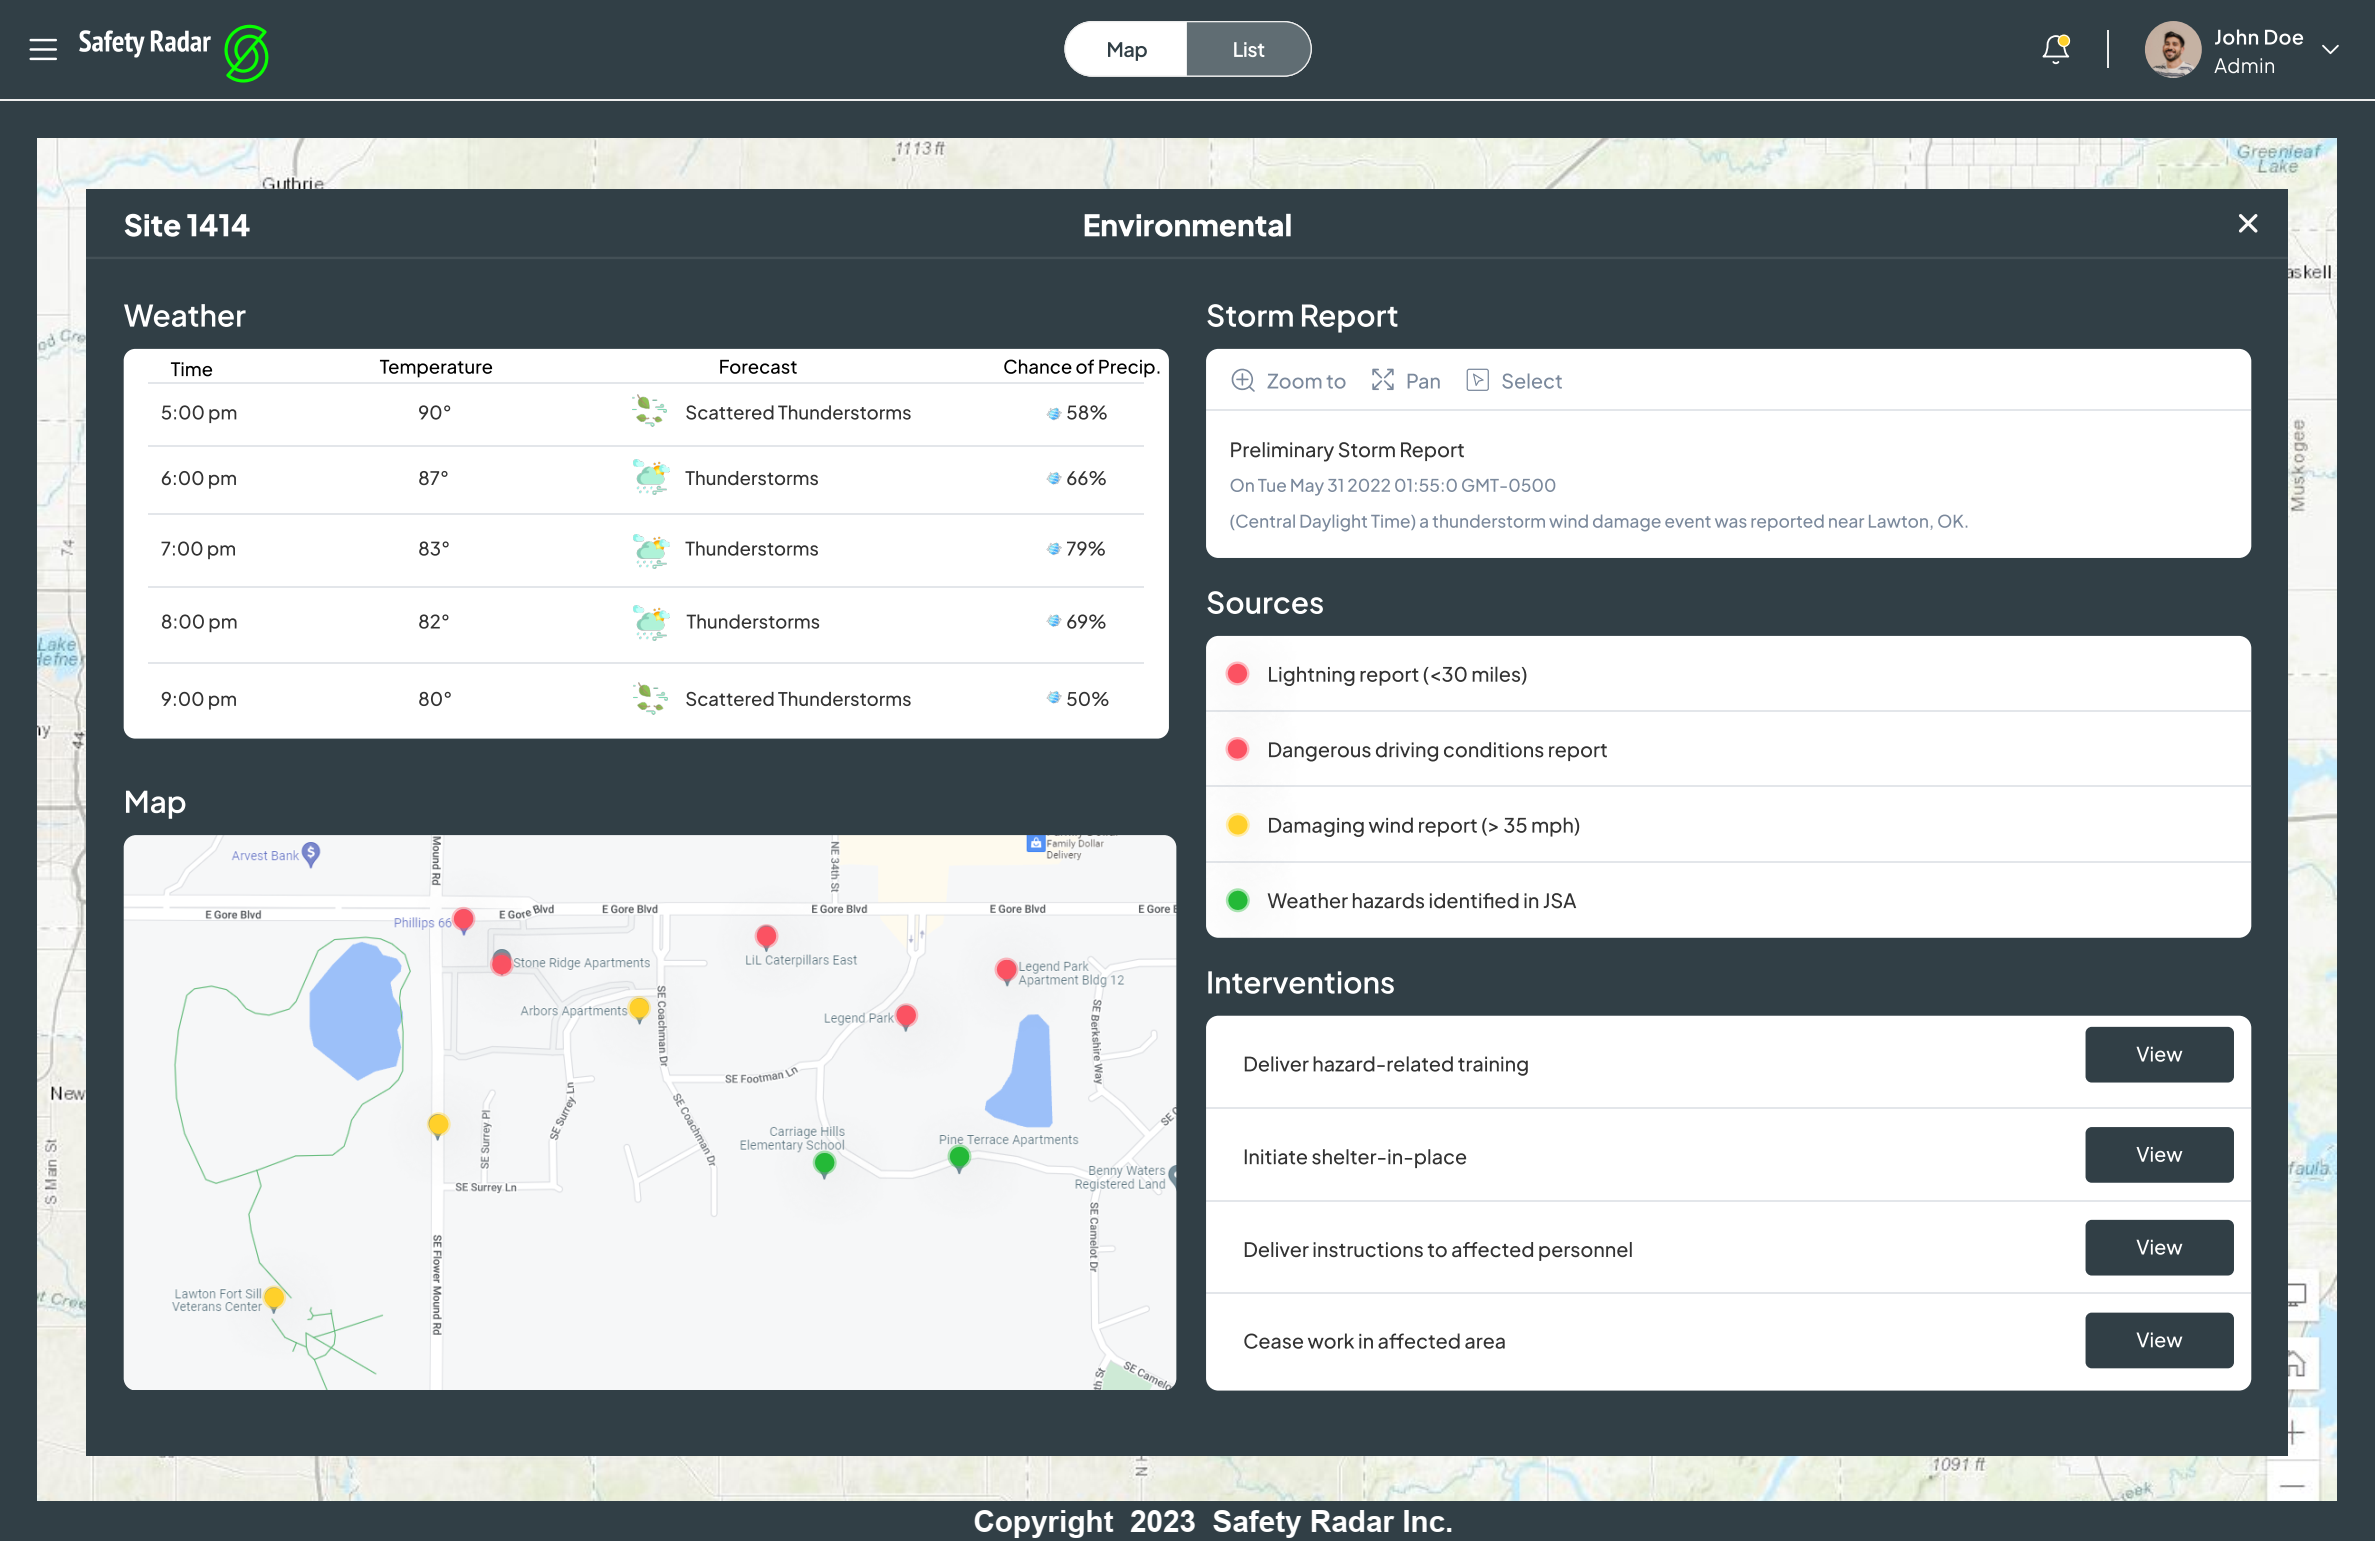Viewport: 2376px width, 1541px height.
Task: Click John Doe's profile avatar
Action: click(x=2172, y=50)
